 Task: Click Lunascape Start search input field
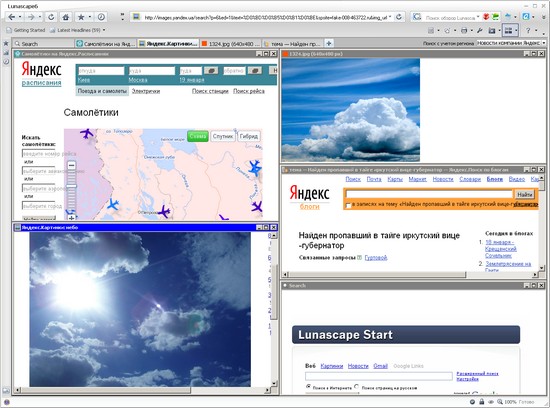pyautogui.click(x=378, y=376)
